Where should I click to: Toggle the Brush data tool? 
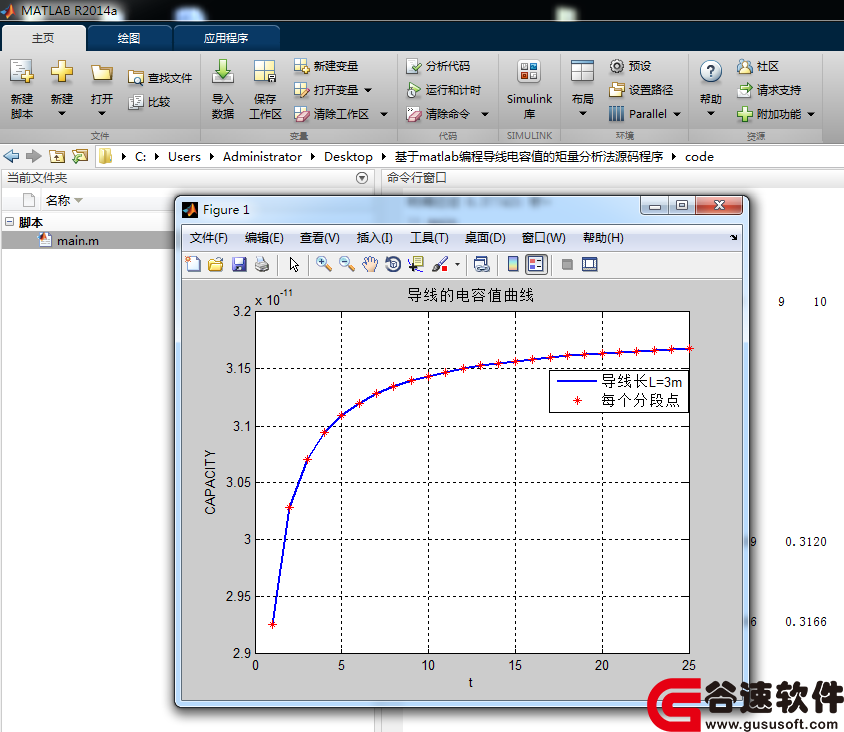click(439, 264)
